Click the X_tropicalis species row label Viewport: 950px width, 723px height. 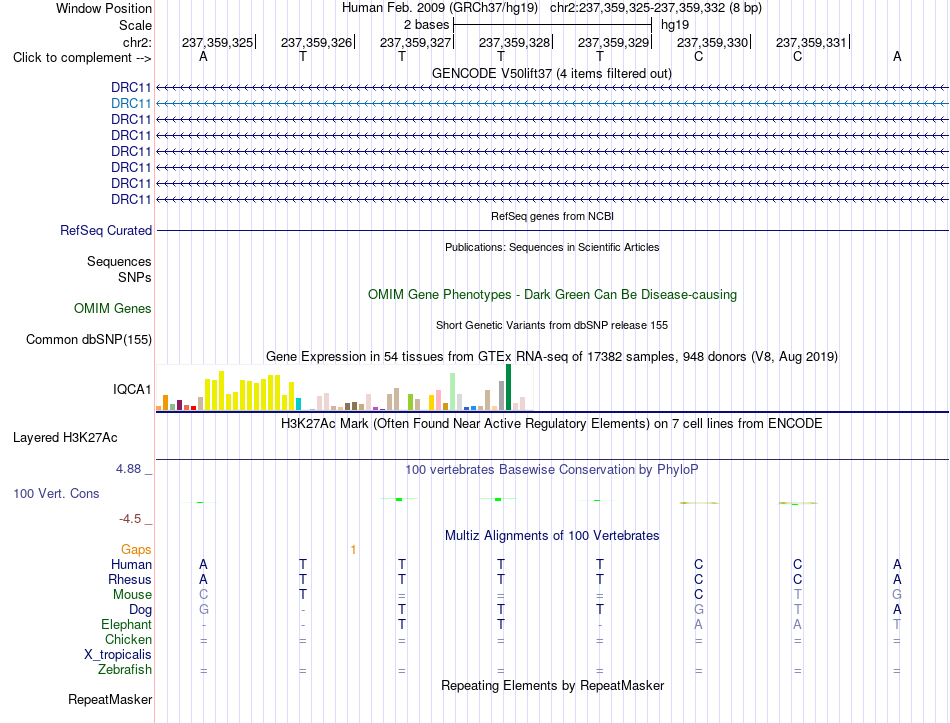pyautogui.click(x=118, y=655)
